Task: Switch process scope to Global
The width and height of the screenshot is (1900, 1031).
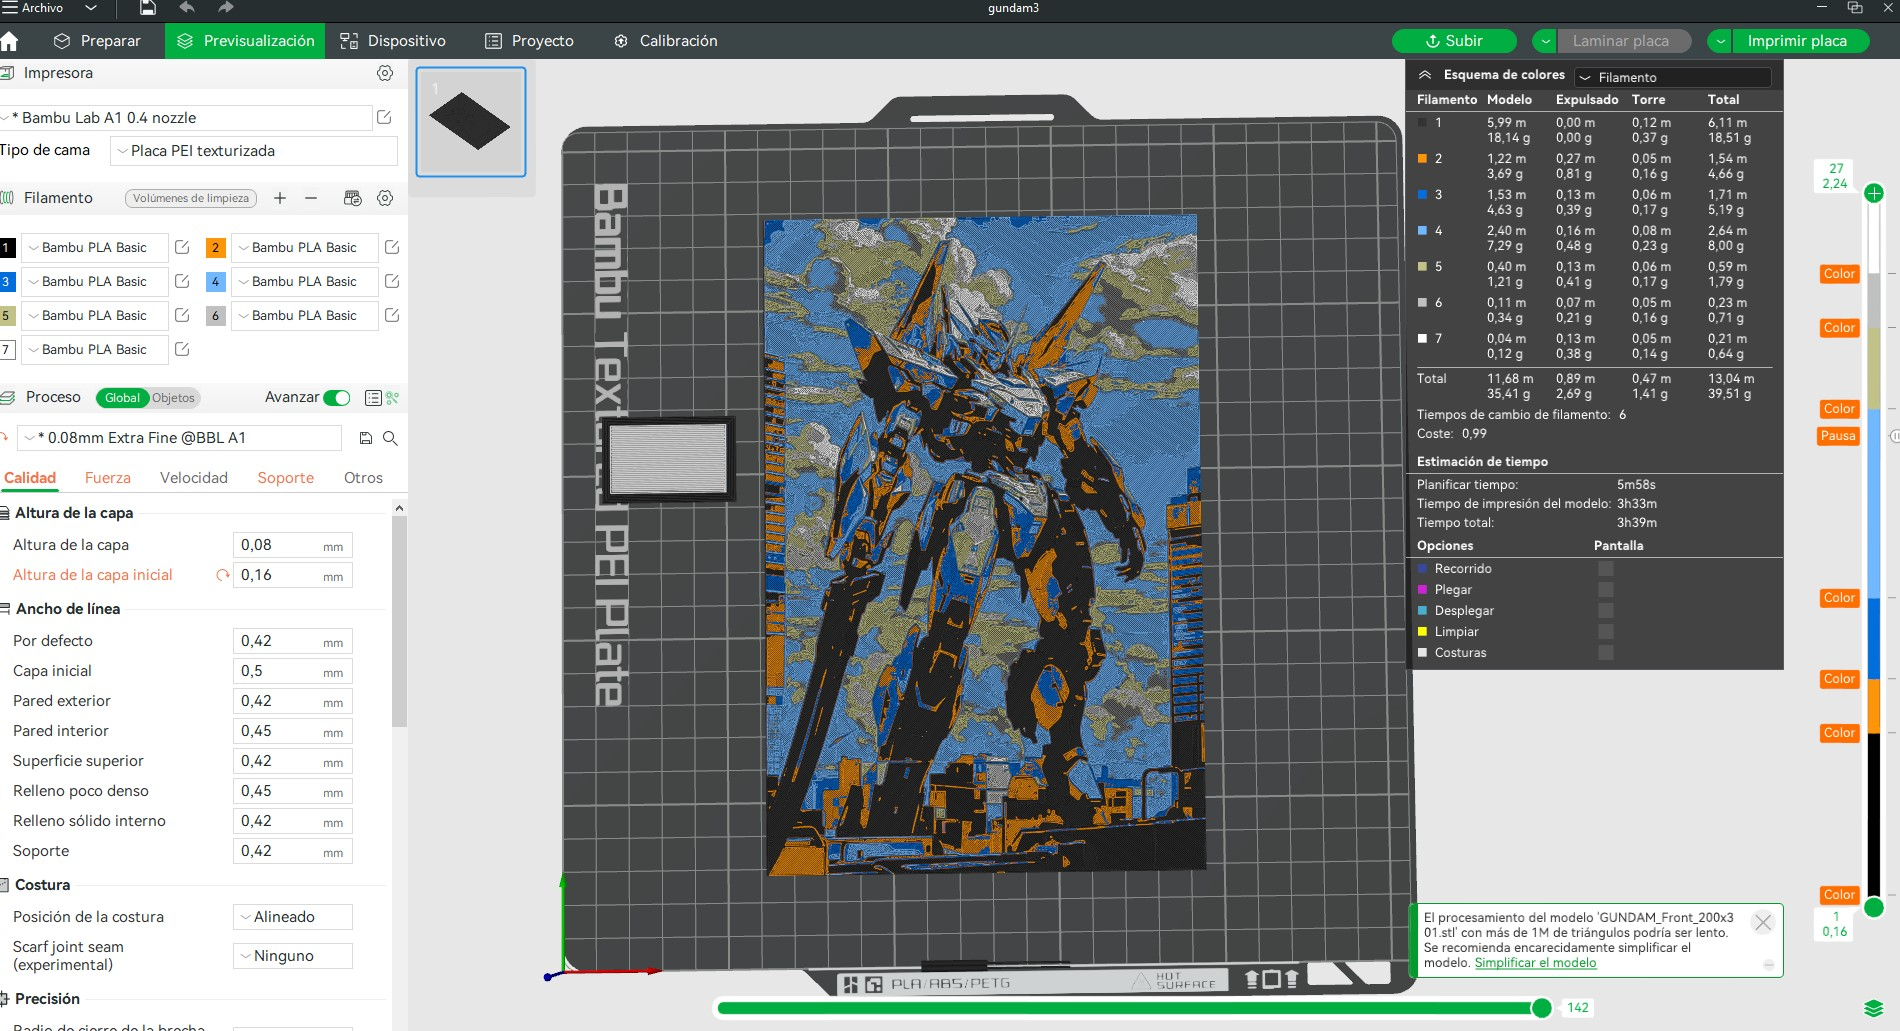Action: tap(122, 398)
